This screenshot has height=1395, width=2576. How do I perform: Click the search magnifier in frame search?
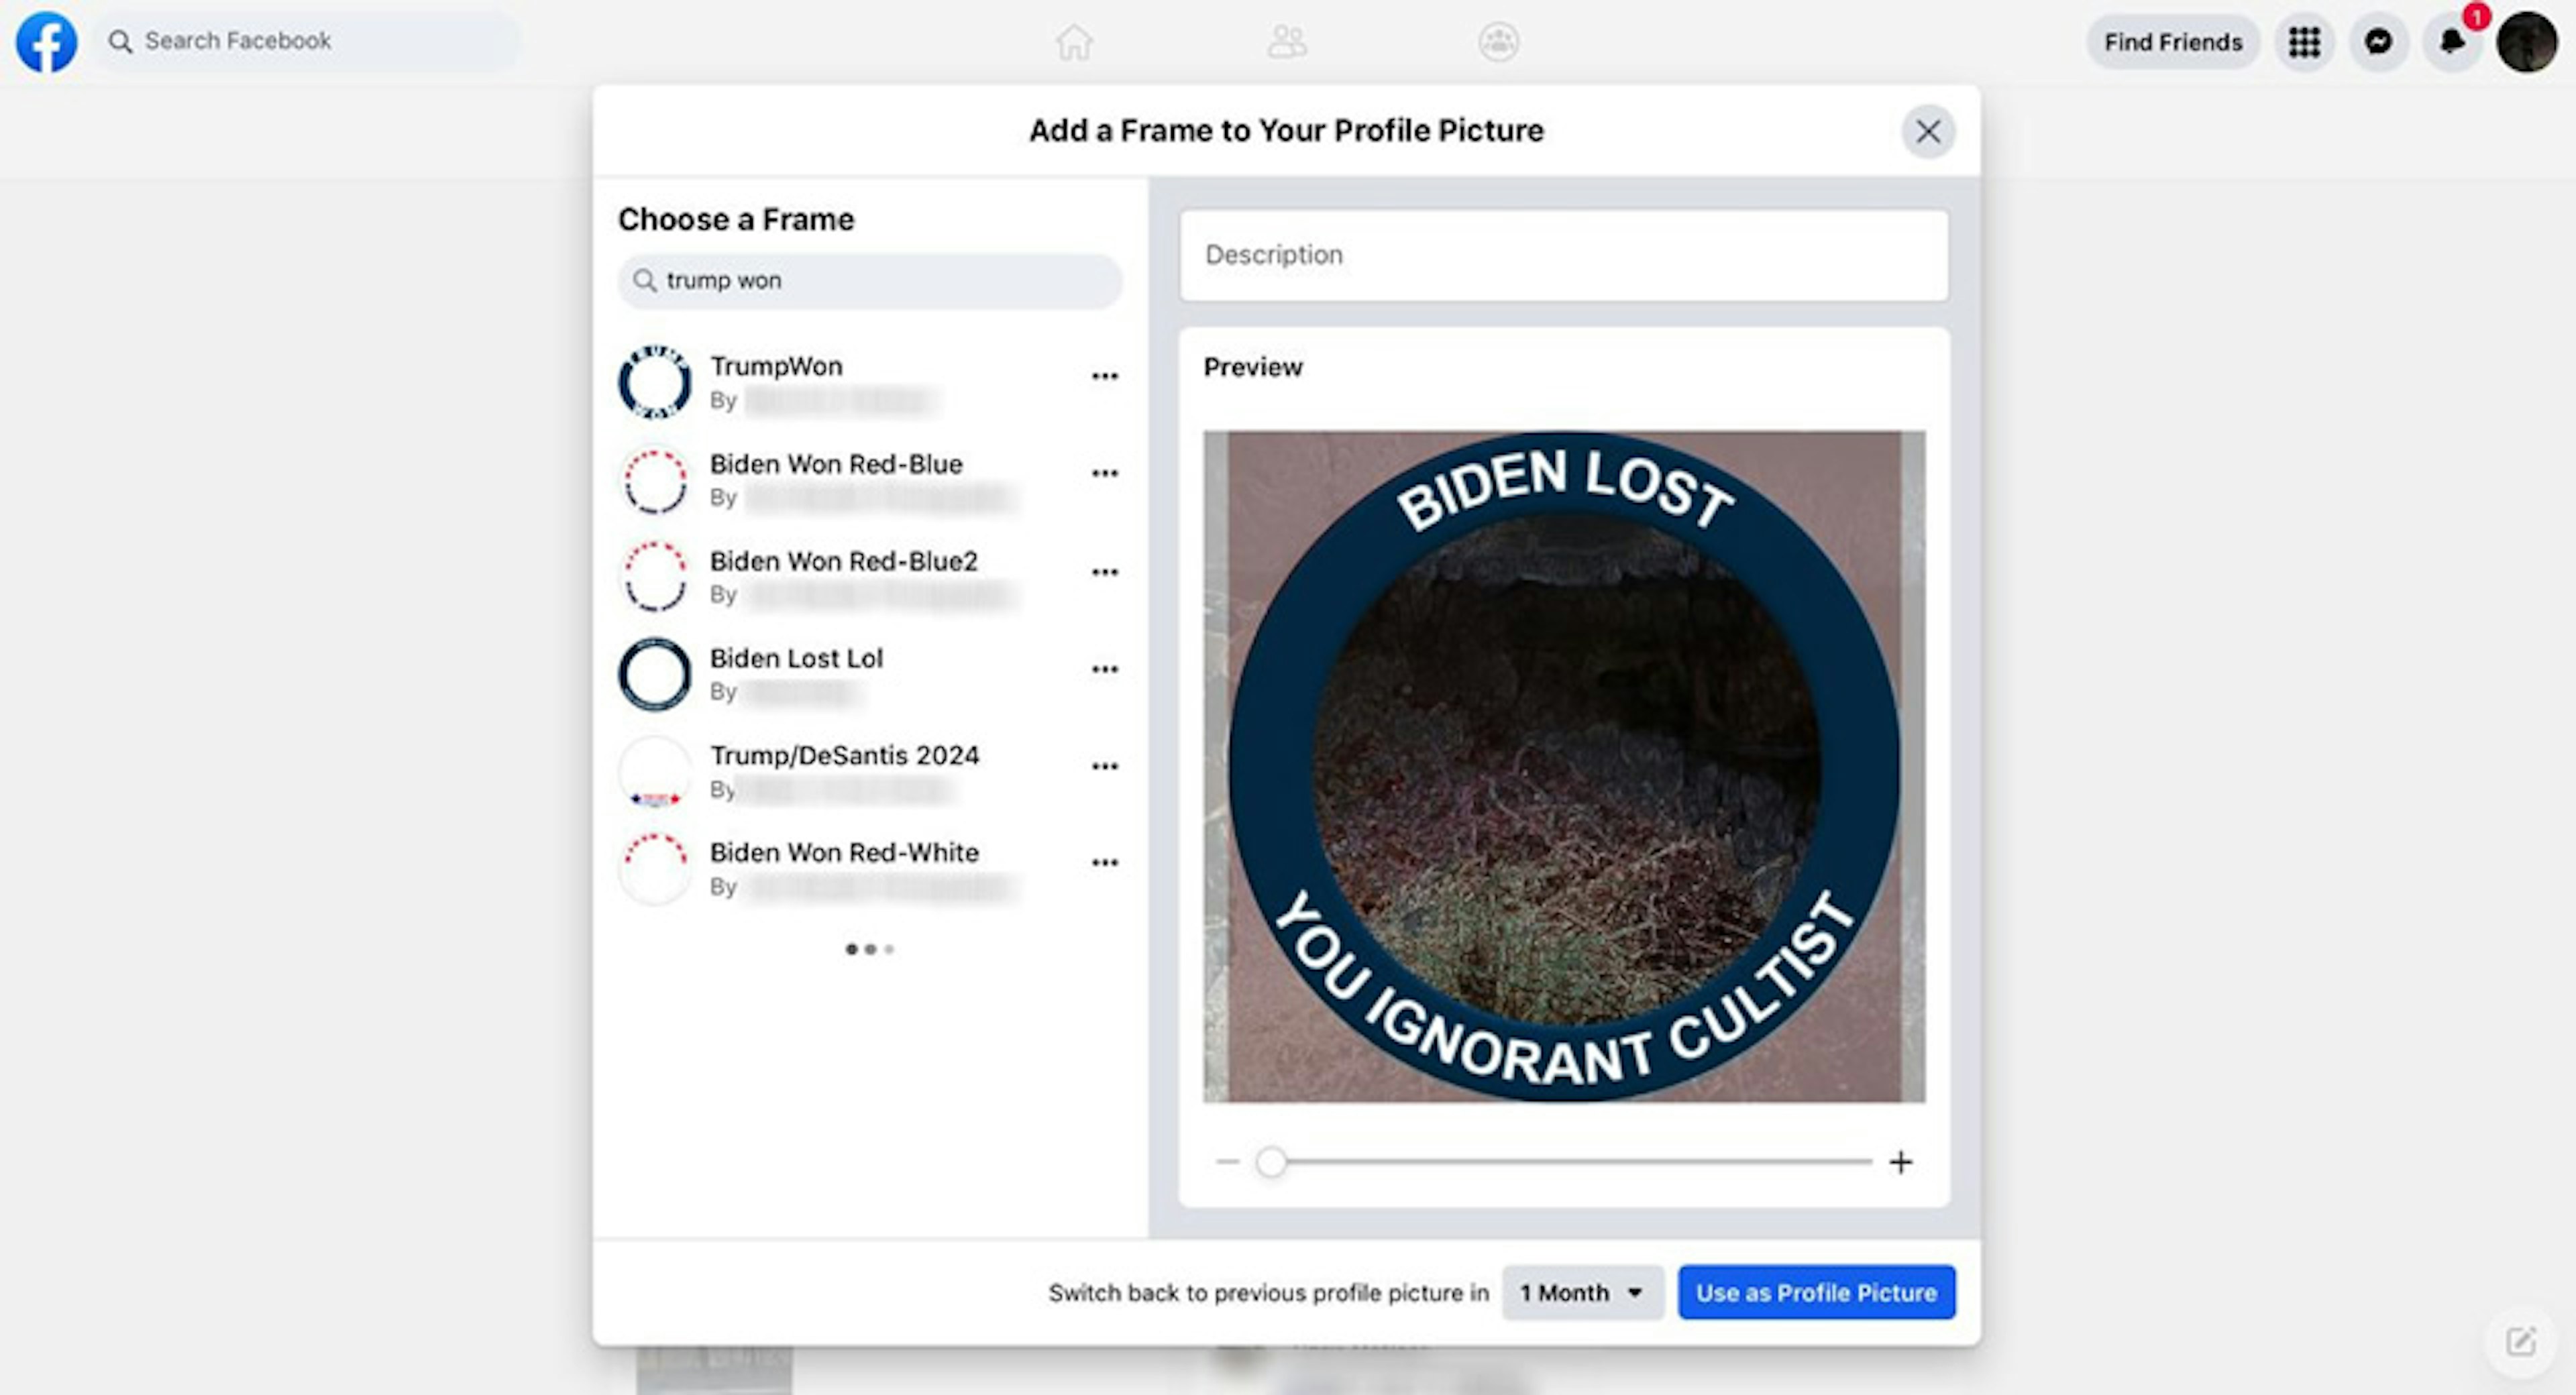coord(645,281)
